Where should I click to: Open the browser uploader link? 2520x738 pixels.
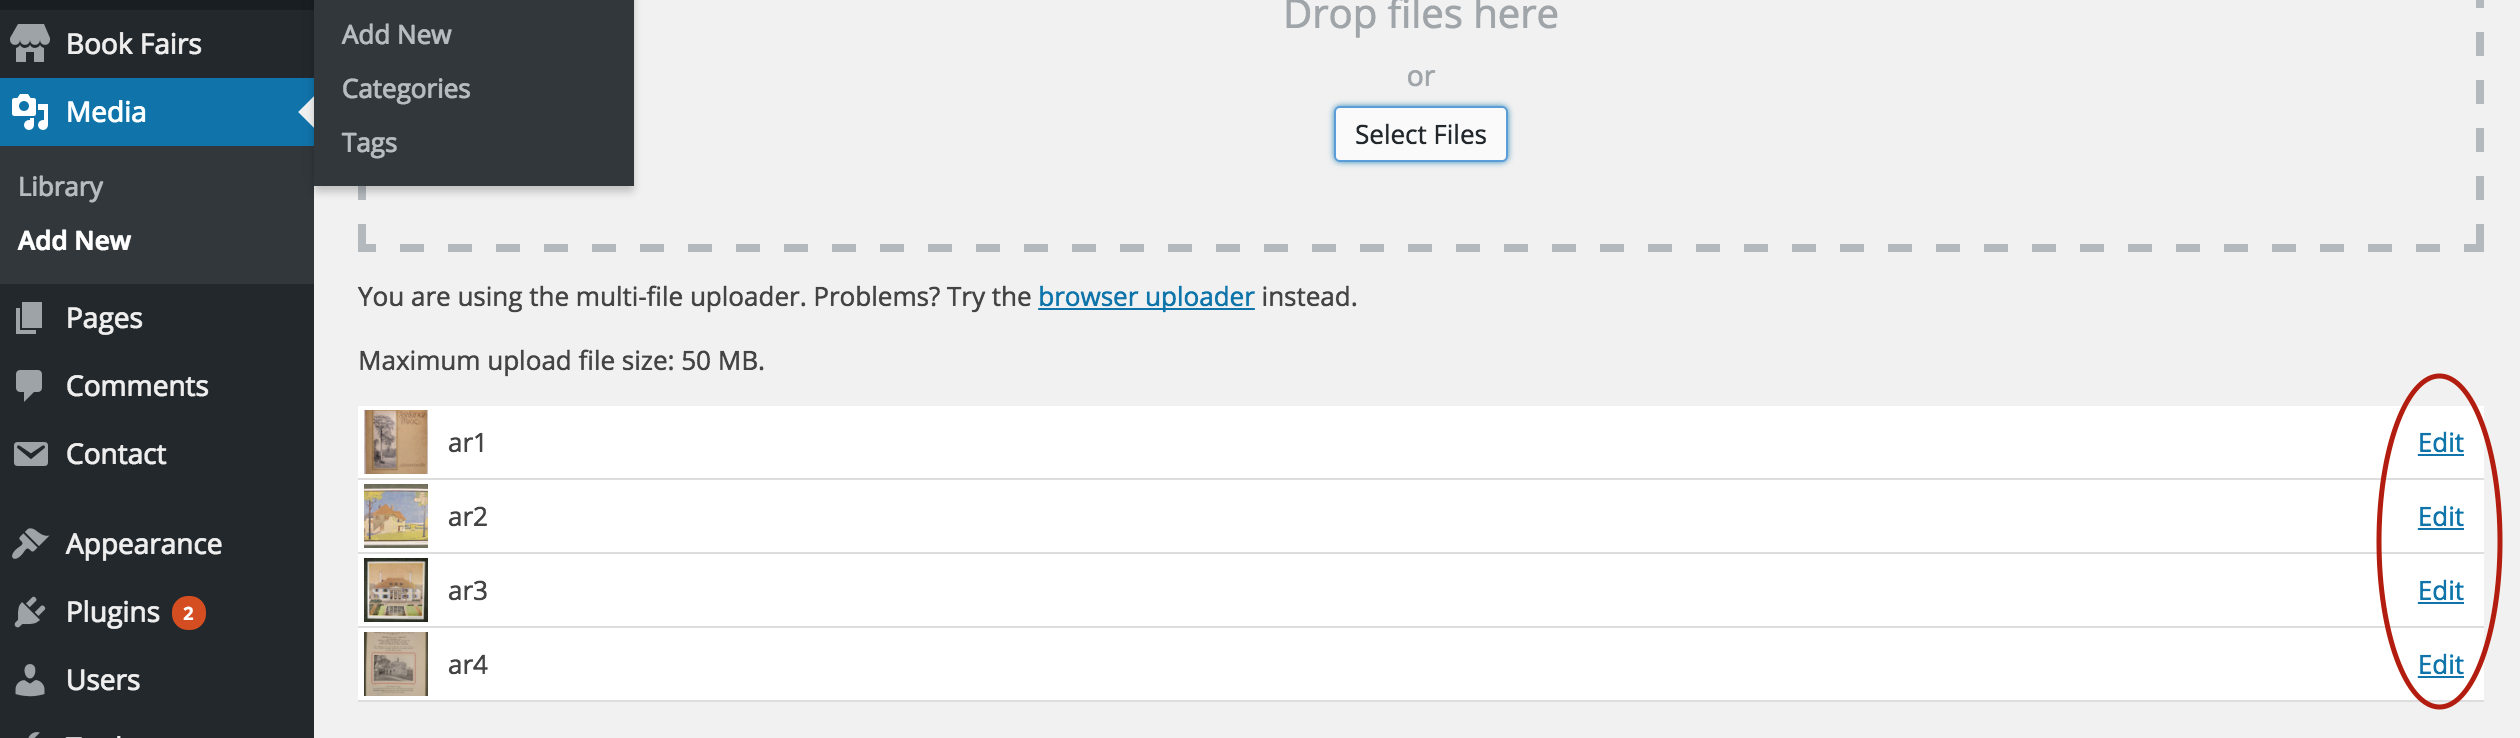tap(1146, 297)
